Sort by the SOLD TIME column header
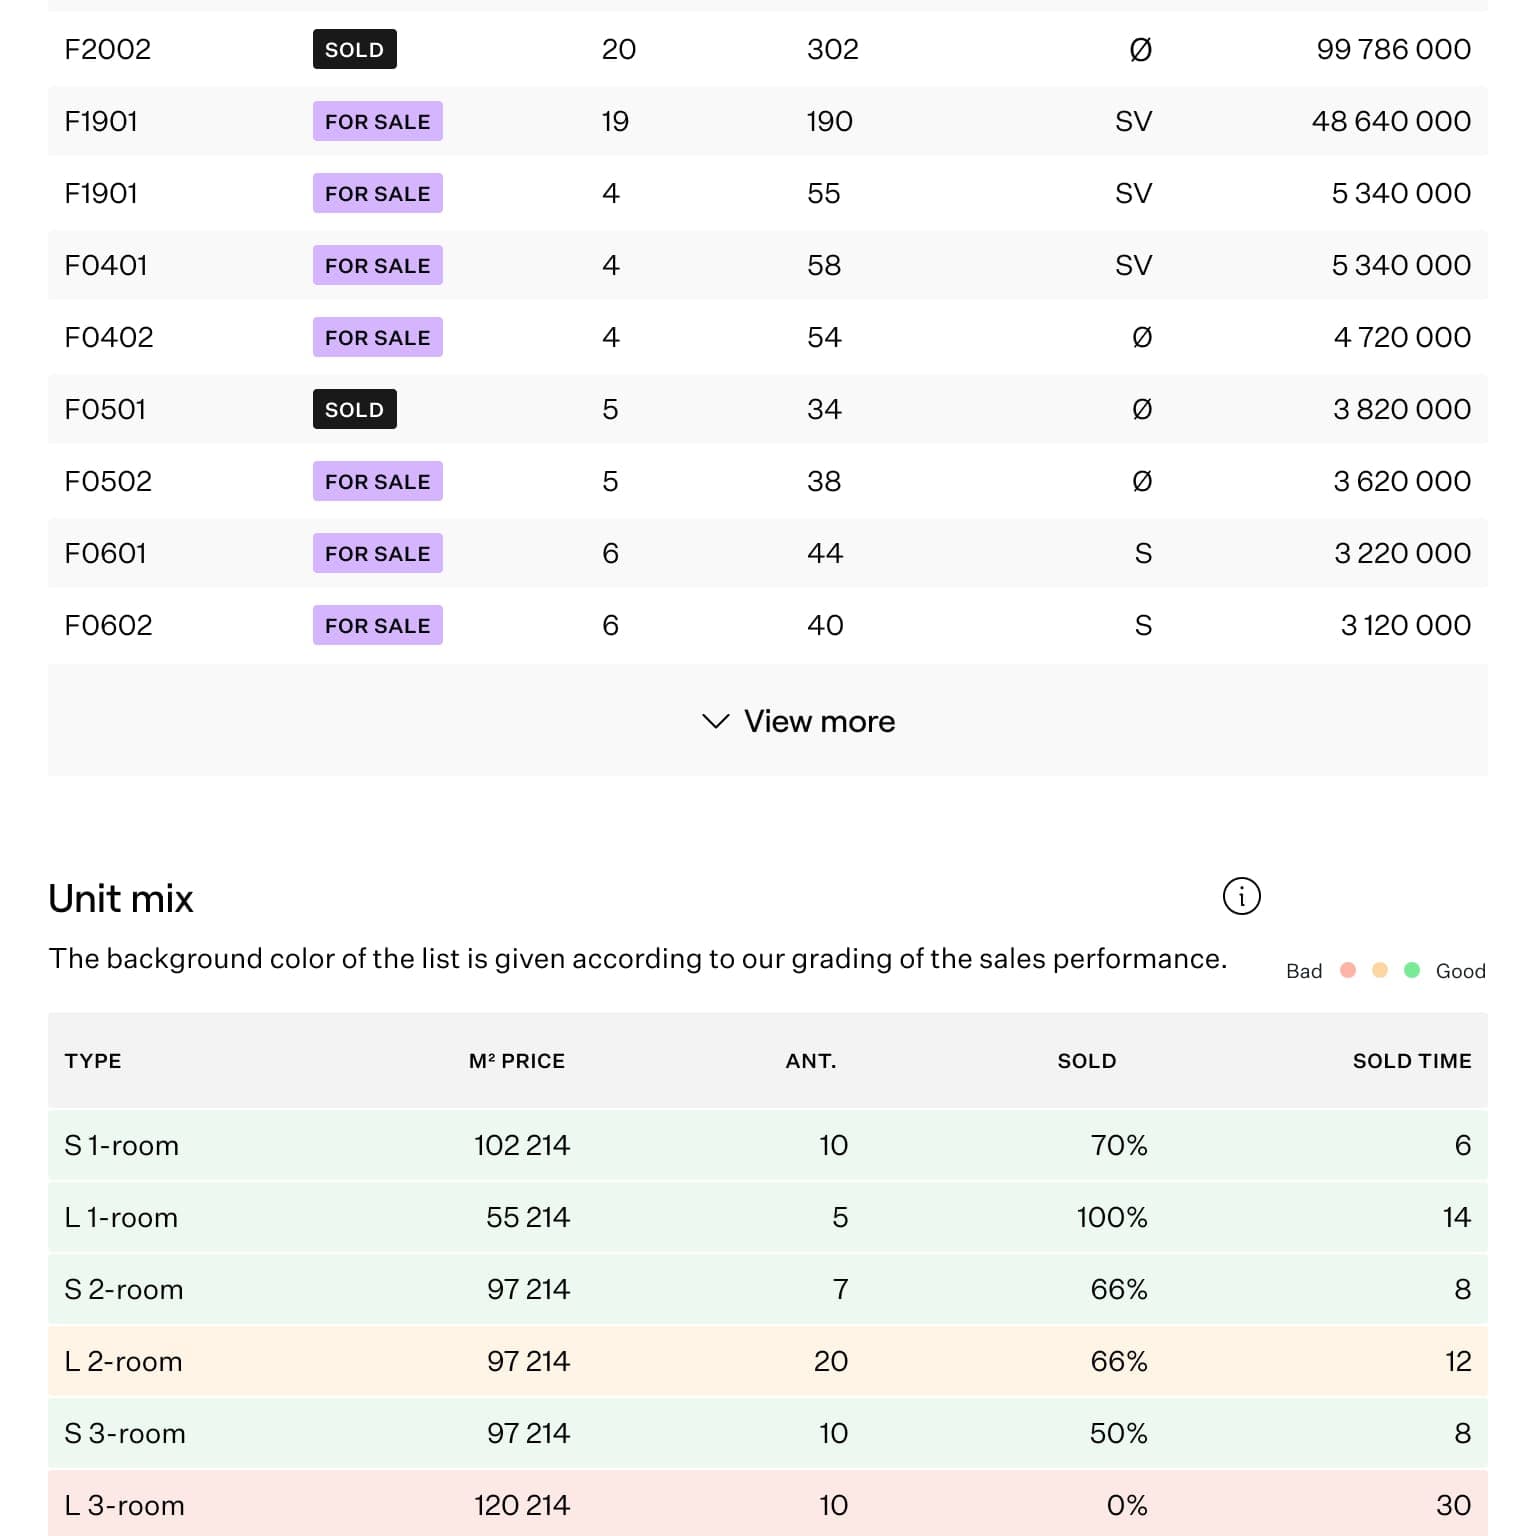The width and height of the screenshot is (1536, 1536). click(x=1411, y=1061)
